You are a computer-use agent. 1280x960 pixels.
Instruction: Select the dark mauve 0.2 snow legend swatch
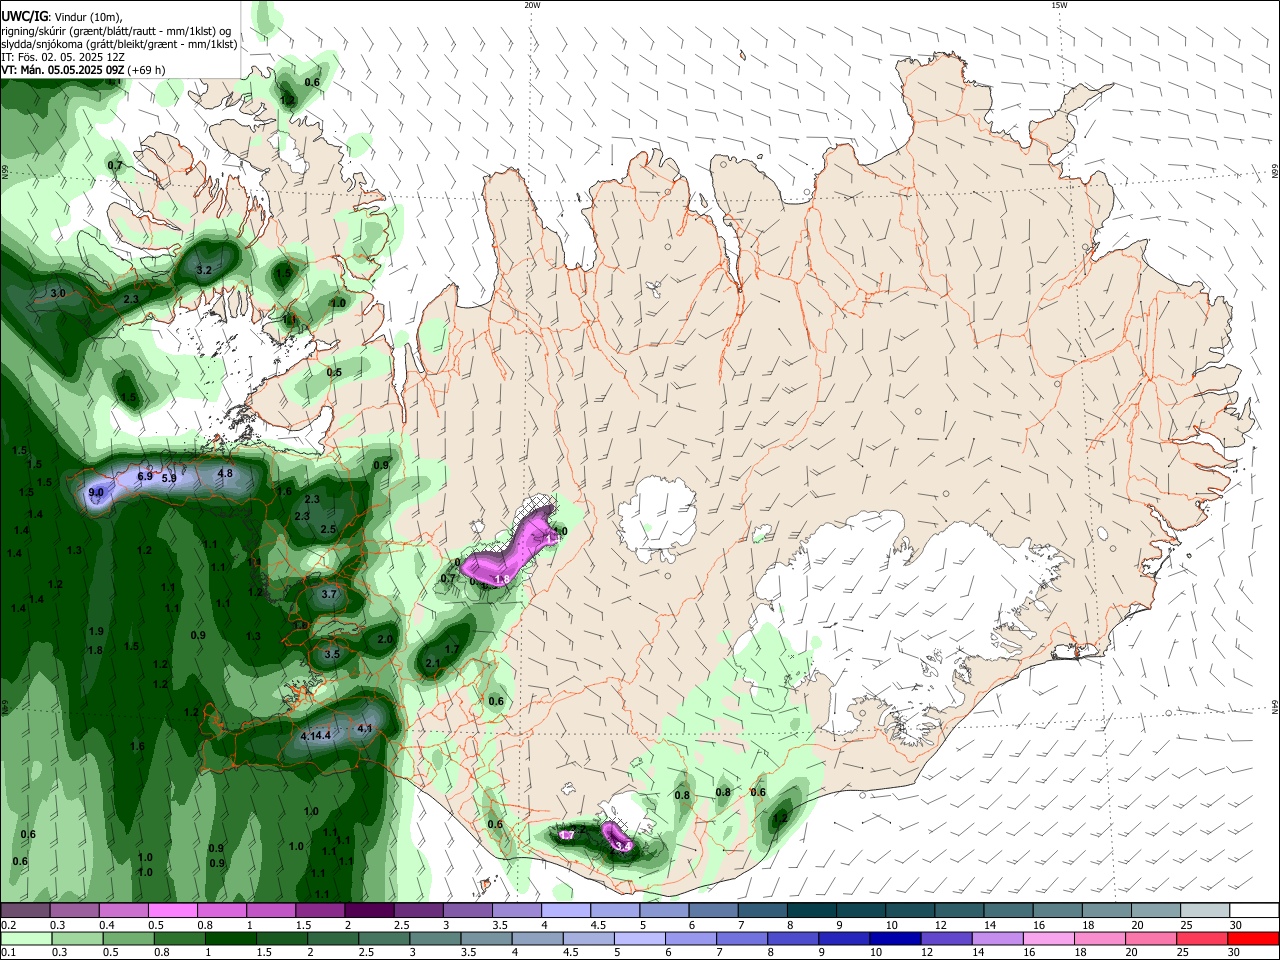point(25,910)
